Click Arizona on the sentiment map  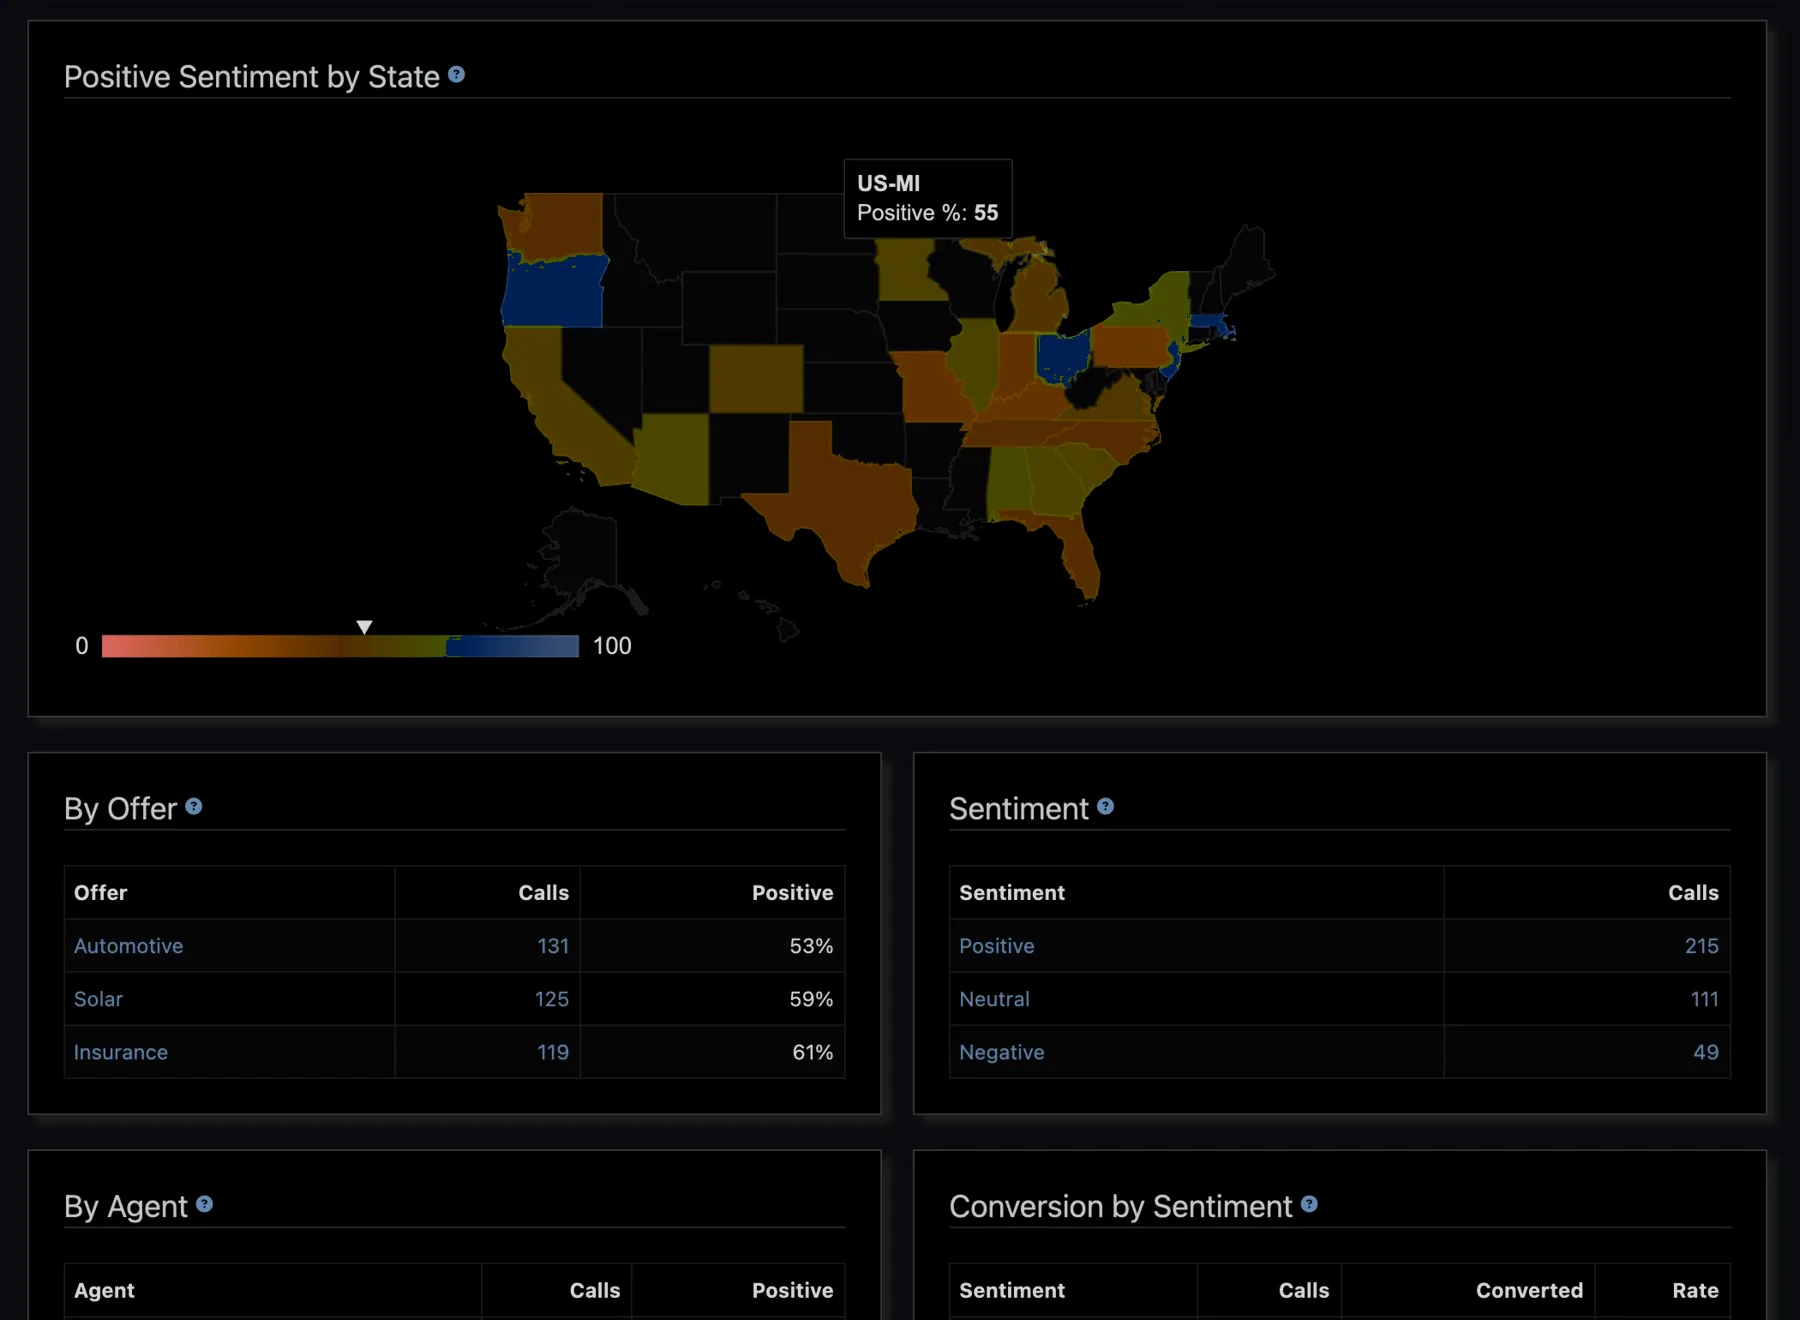point(675,458)
